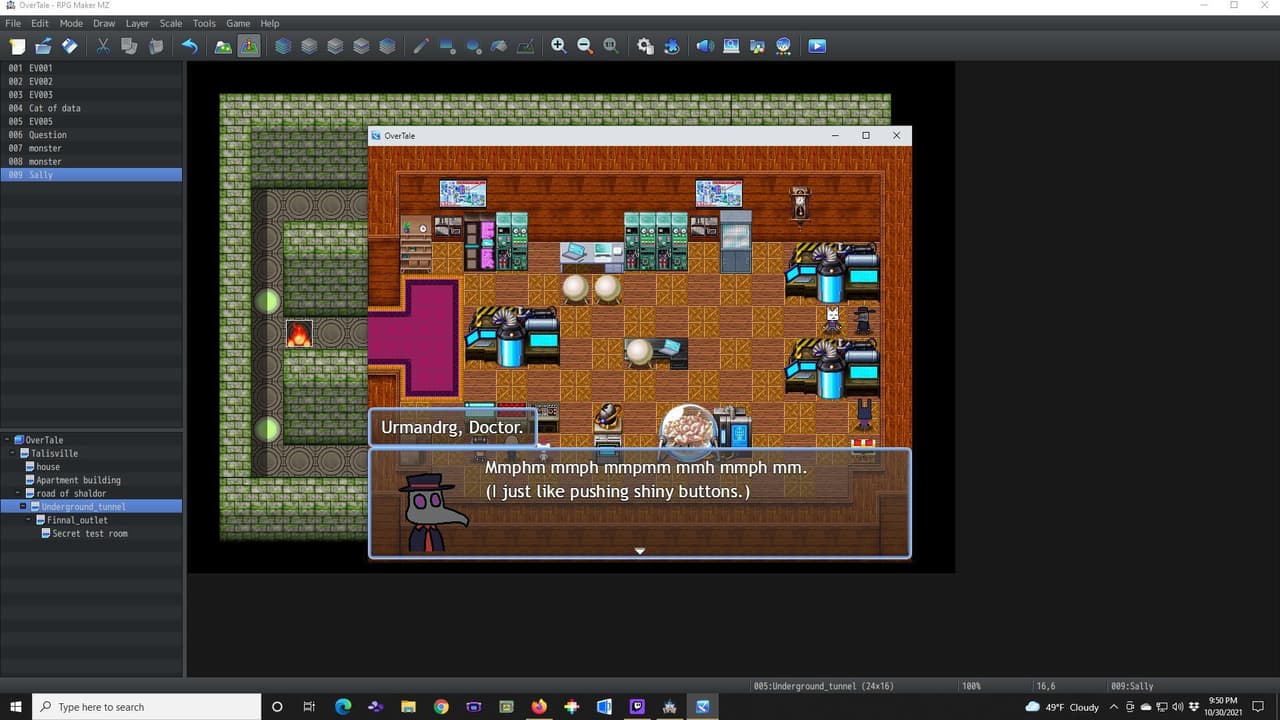
Task: Open the Event Searcher icon
Action: click(731, 46)
